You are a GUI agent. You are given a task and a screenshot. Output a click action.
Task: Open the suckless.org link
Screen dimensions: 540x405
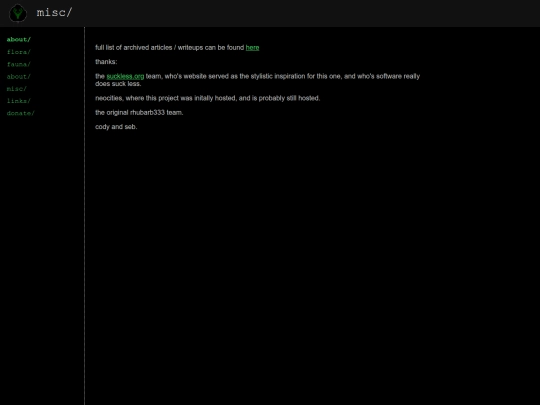click(x=125, y=76)
